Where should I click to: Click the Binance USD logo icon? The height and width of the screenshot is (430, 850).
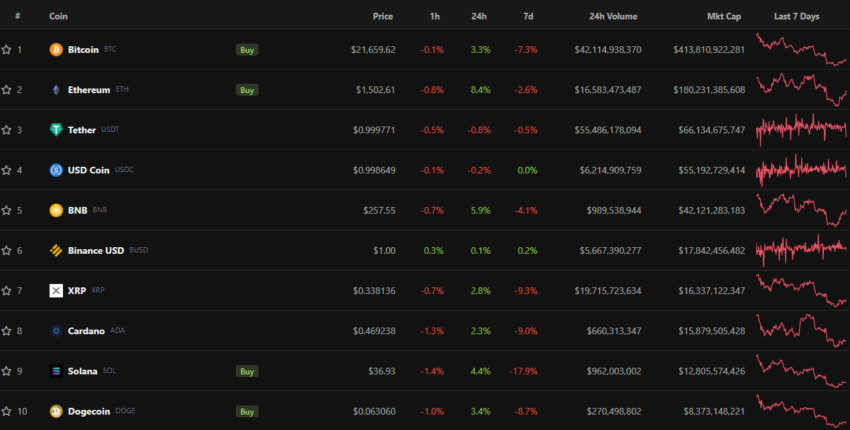coord(56,250)
